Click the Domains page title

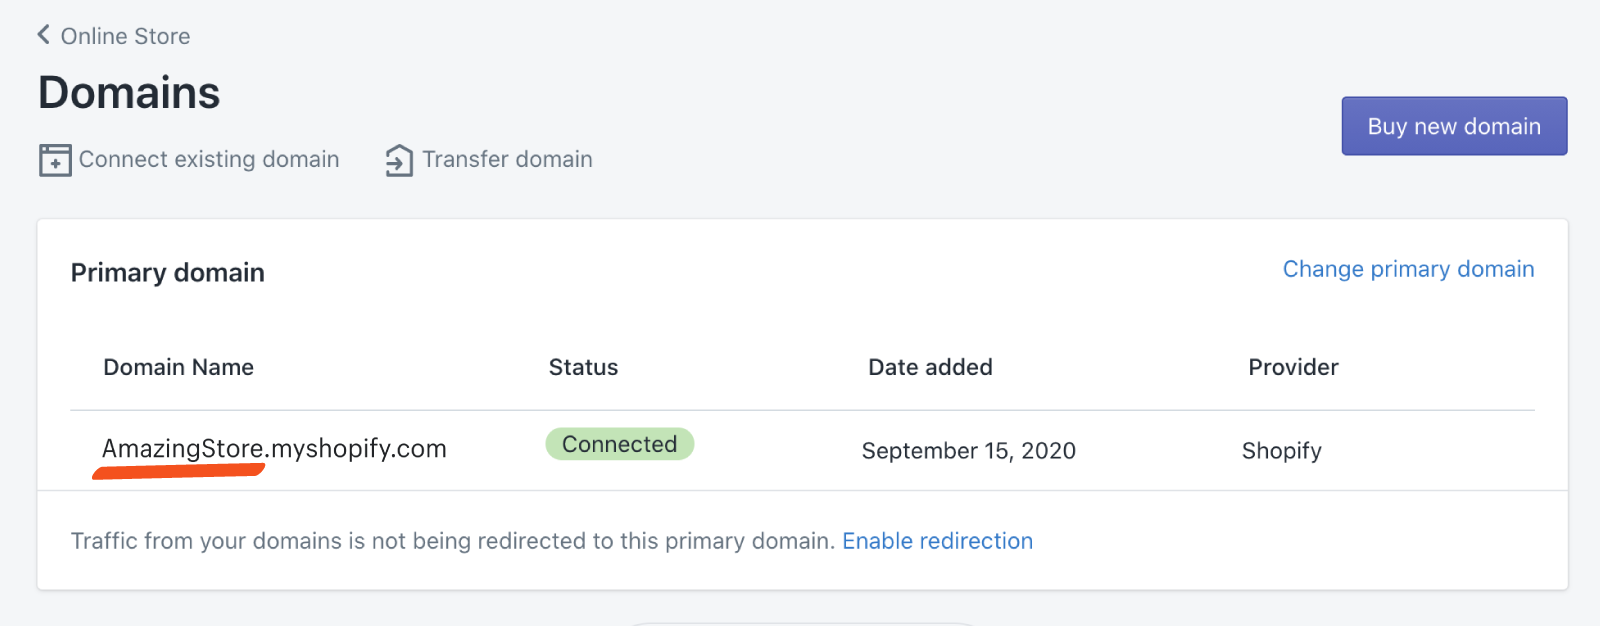pos(129,93)
